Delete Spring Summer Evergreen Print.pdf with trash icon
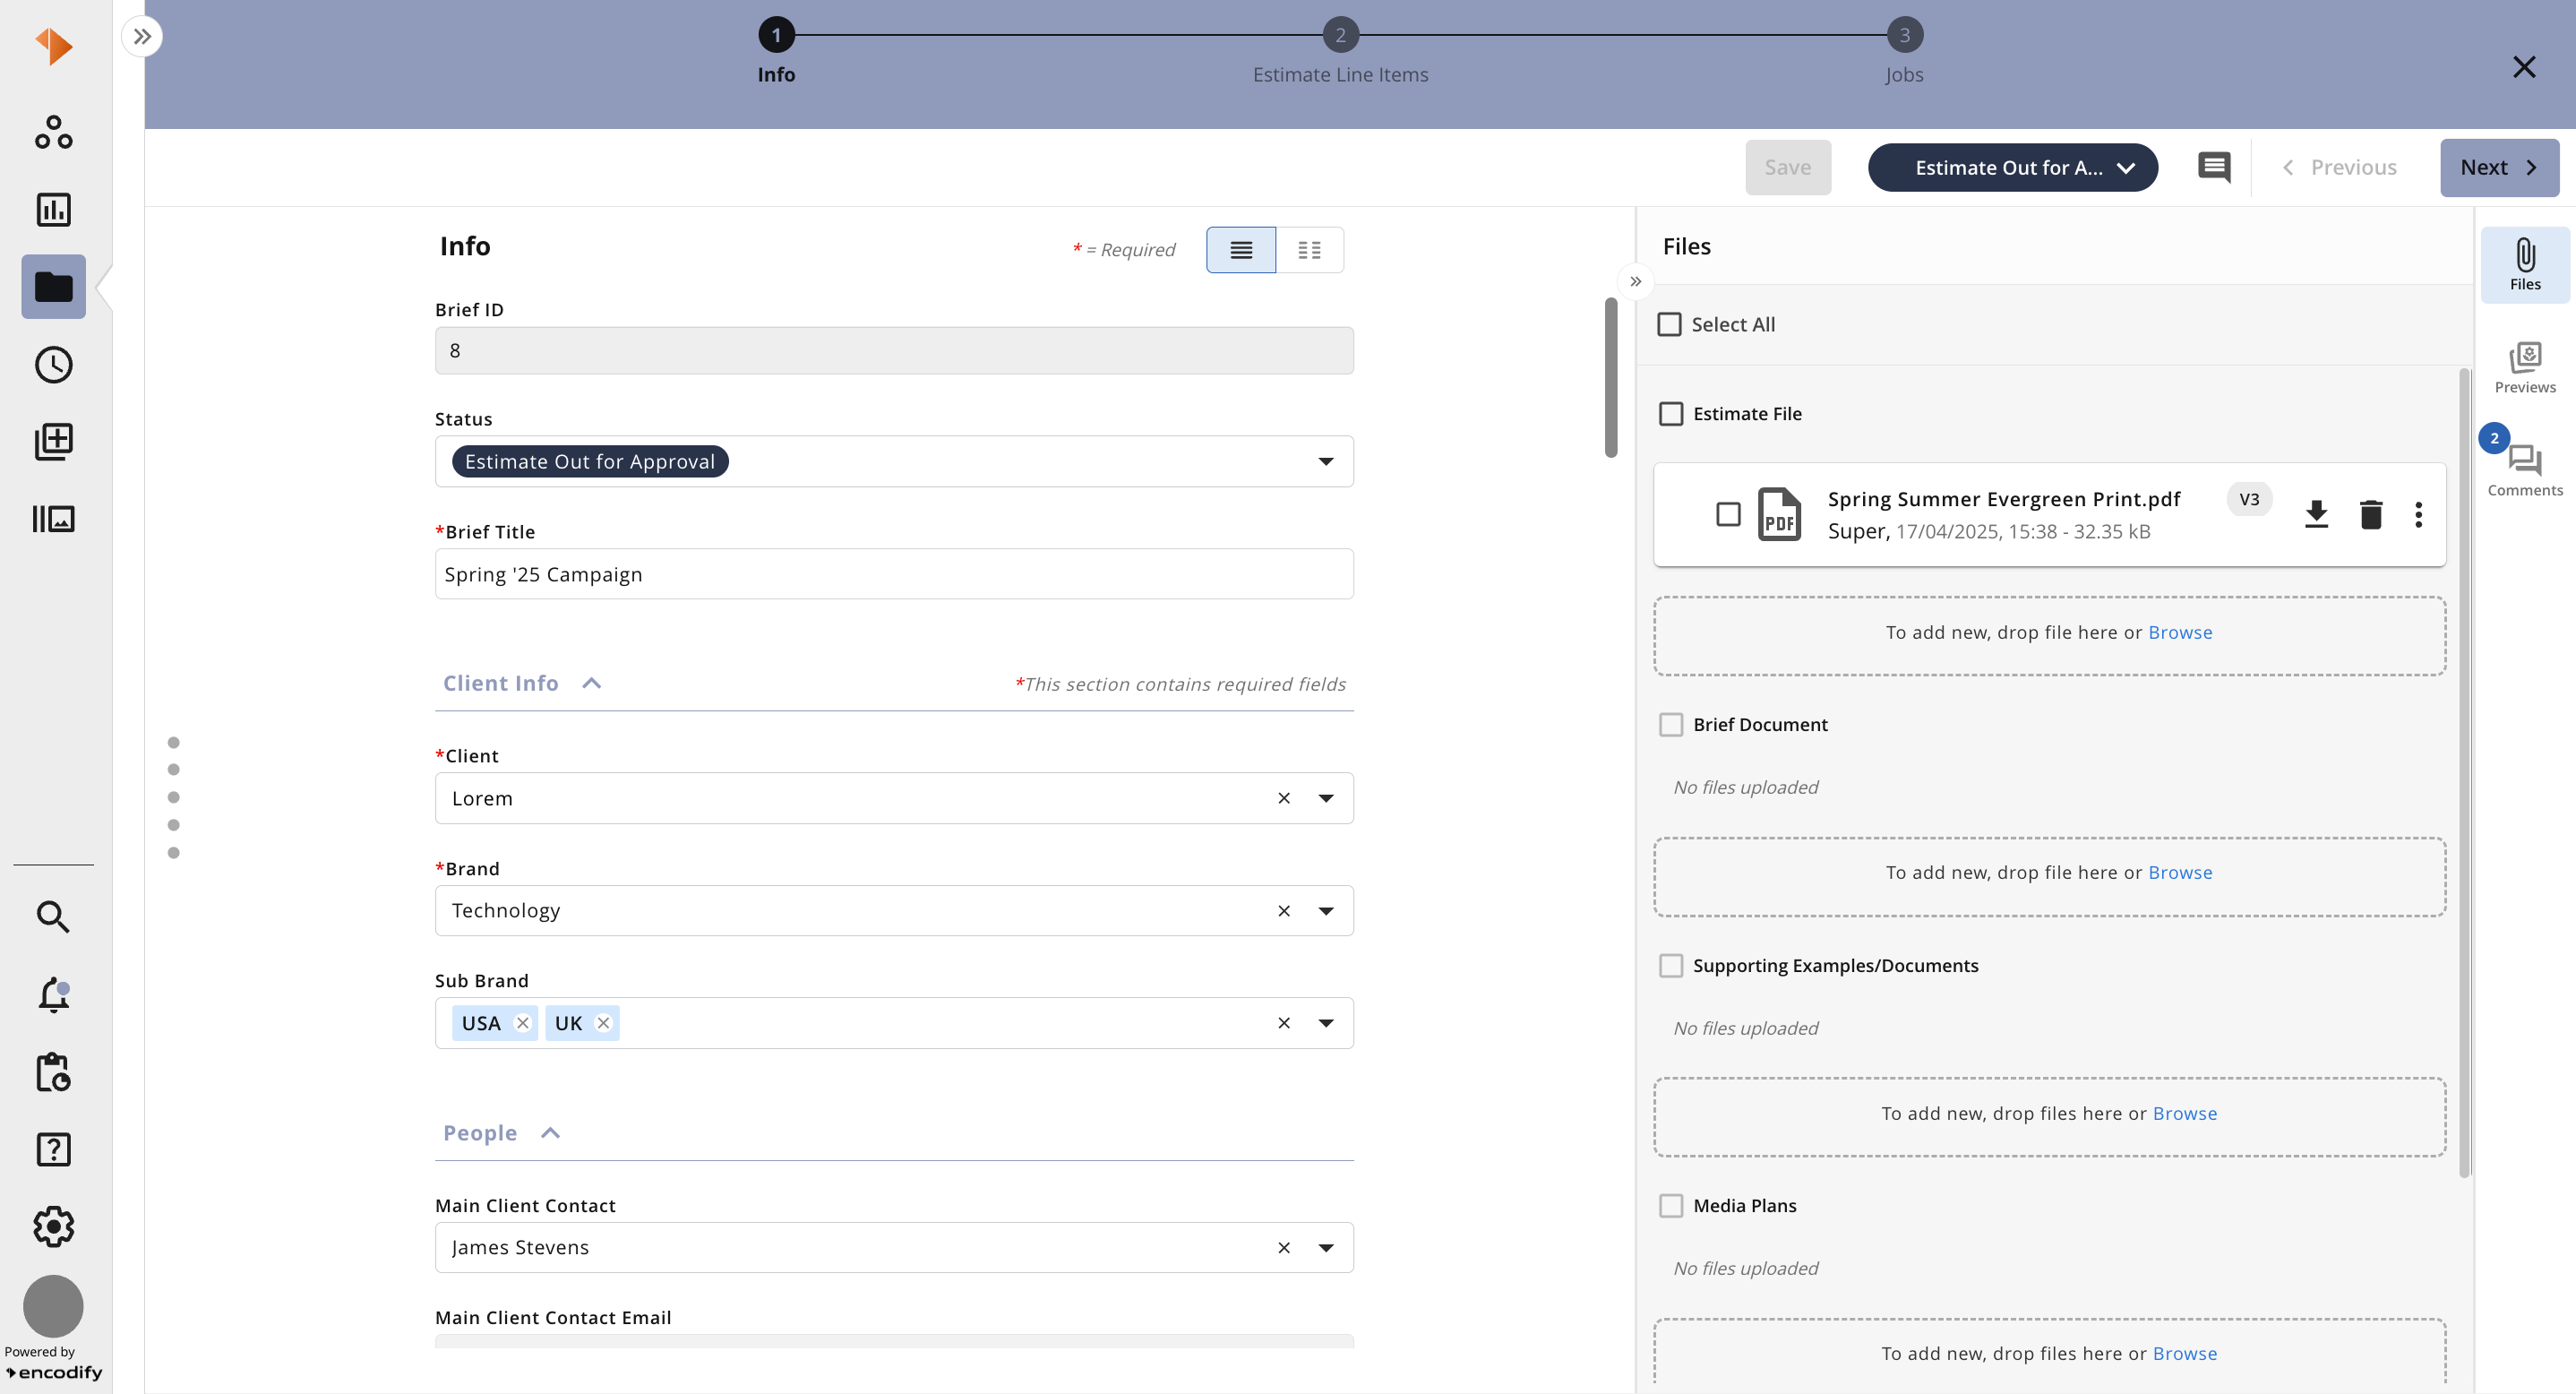The width and height of the screenshot is (2576, 1394). pos(2371,515)
